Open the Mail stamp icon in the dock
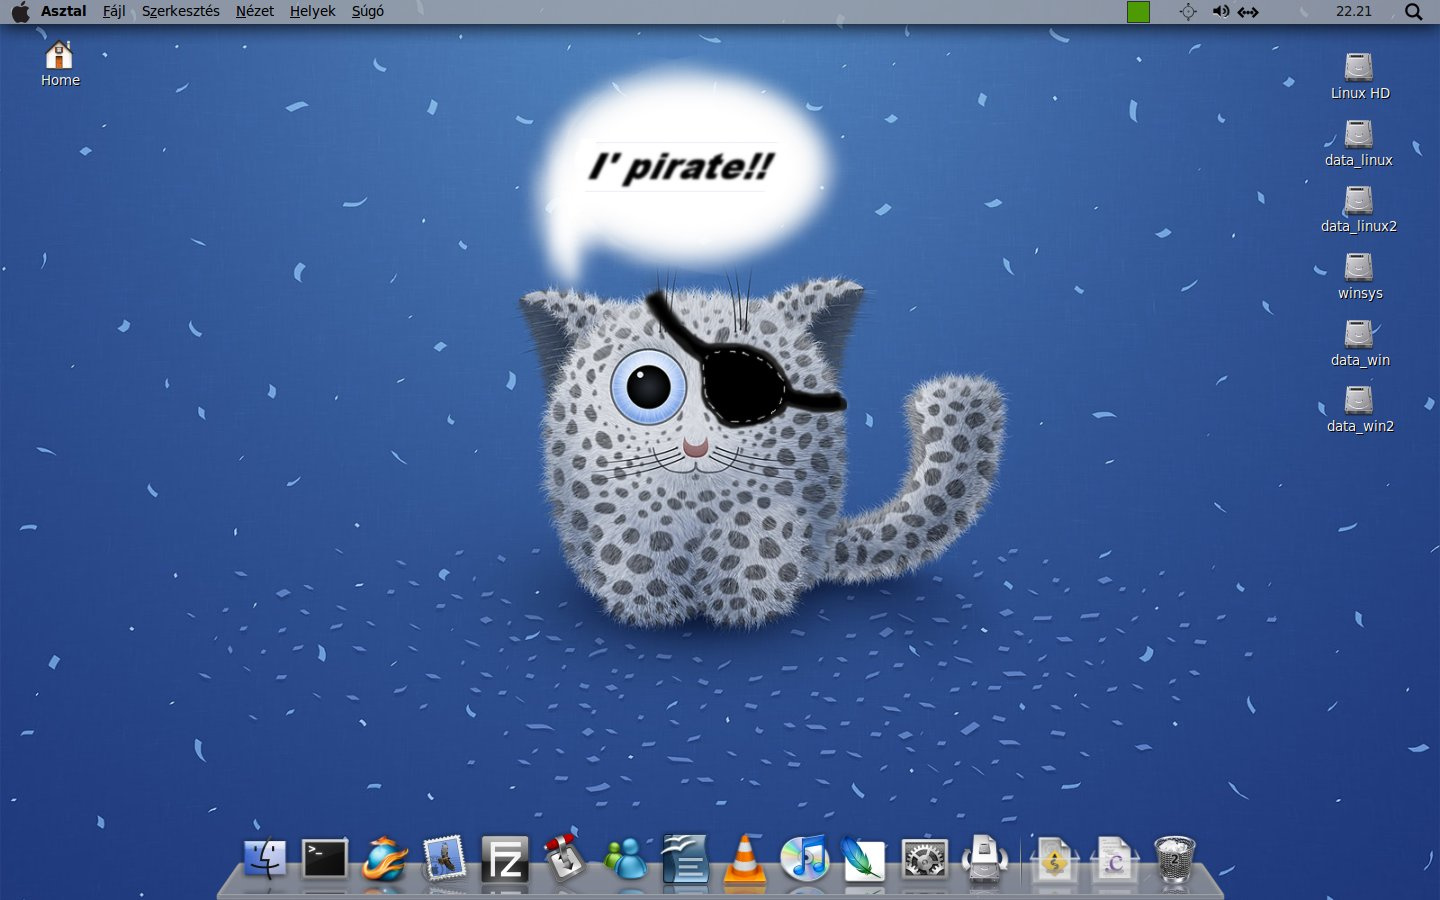Viewport: 1440px width, 900px height. click(445, 859)
